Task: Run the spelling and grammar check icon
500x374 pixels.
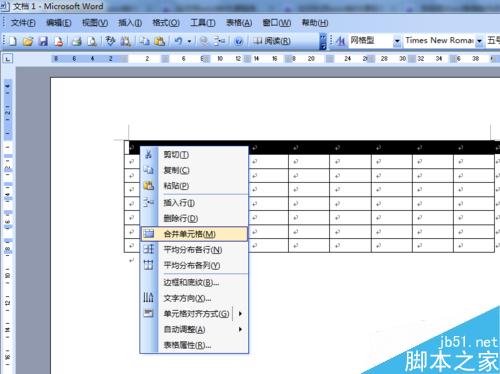Action: (x=110, y=41)
